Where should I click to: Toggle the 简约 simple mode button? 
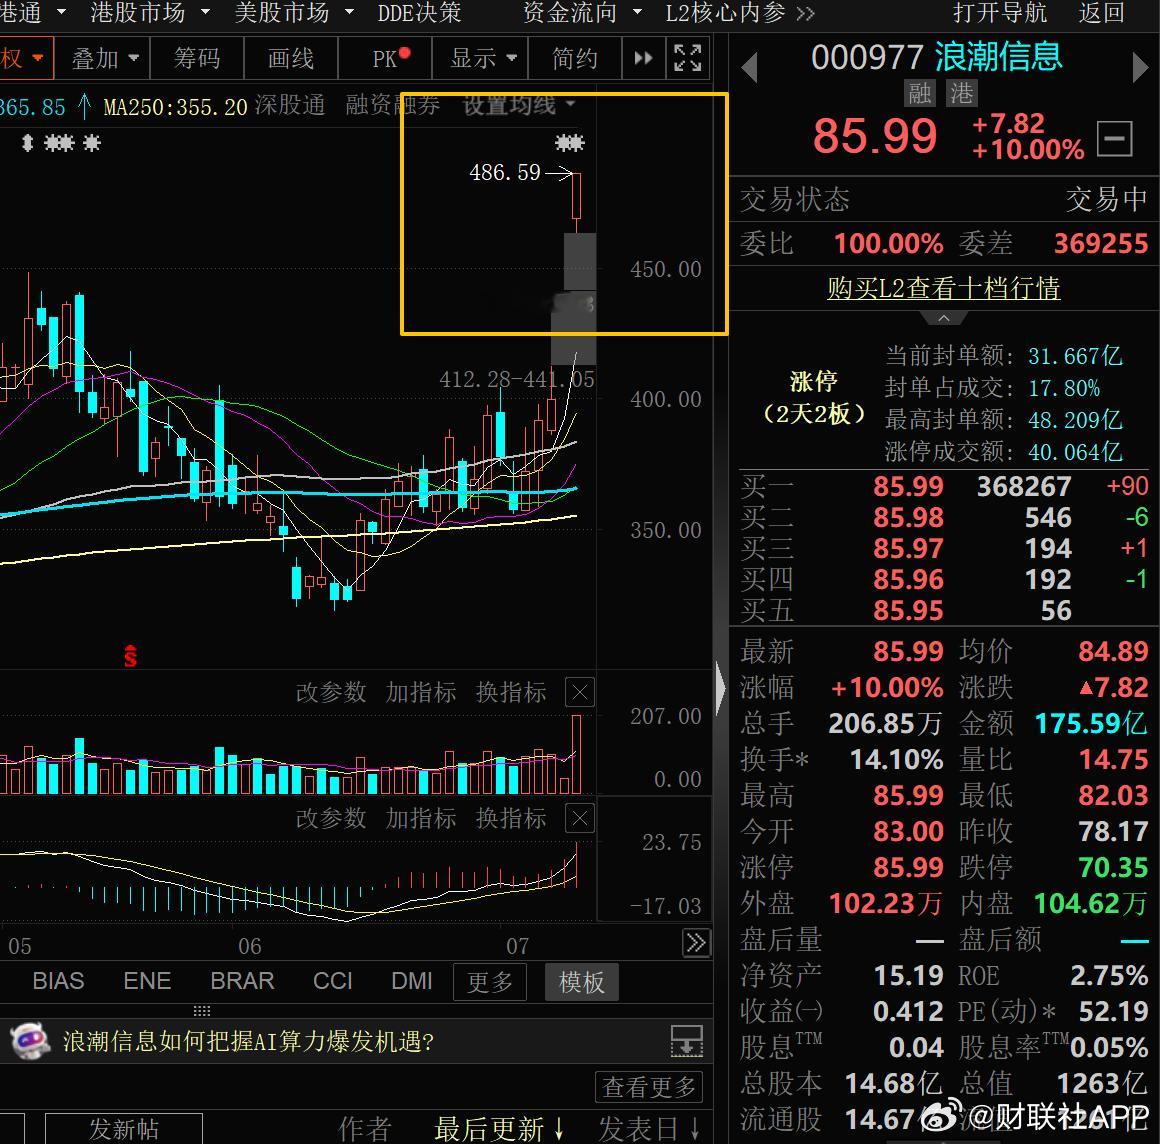(x=575, y=58)
